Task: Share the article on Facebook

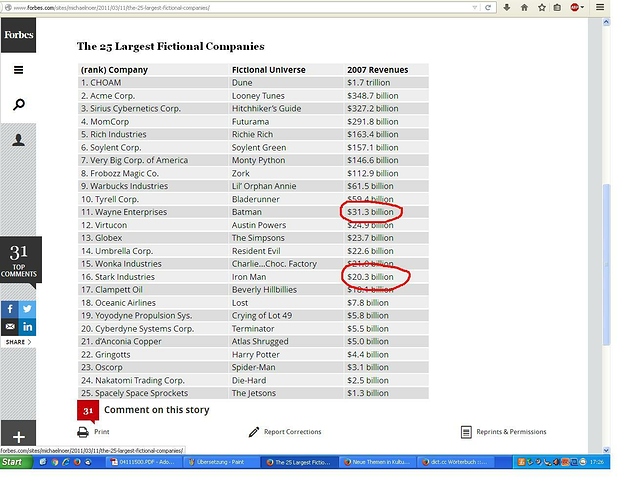Action: 10,309
